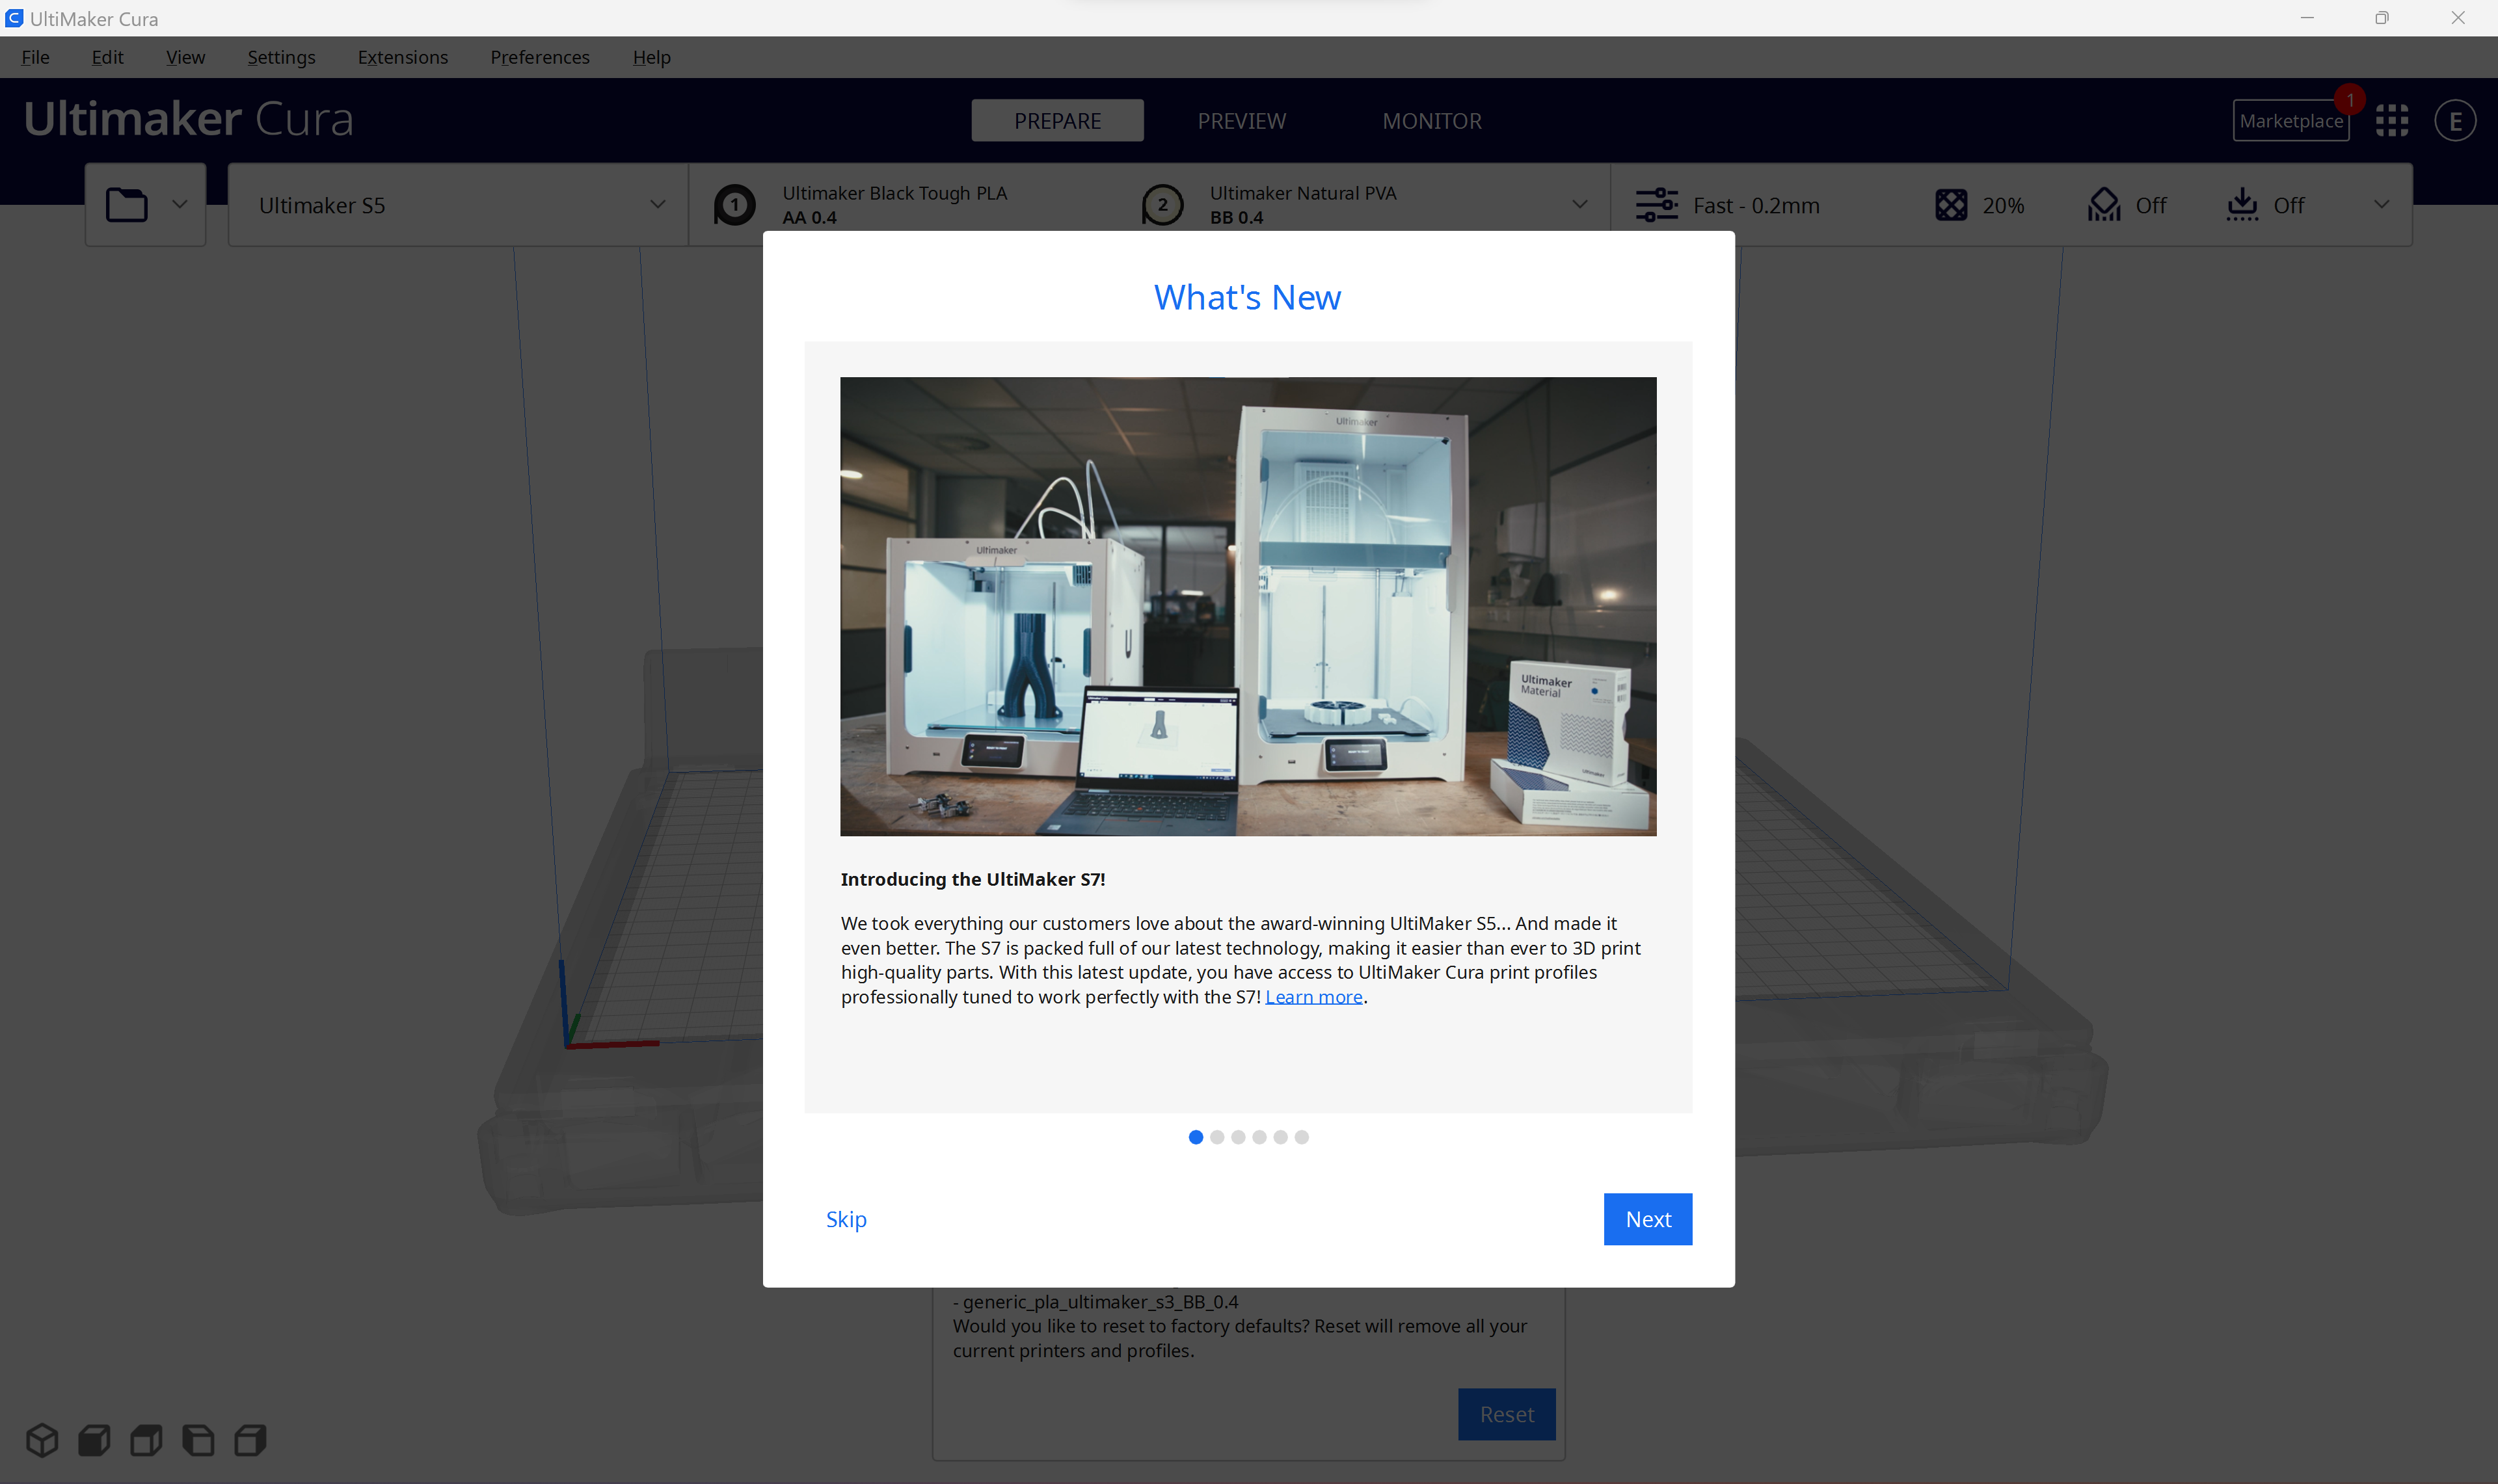
Task: Select the second page indicator dot
Action: pyautogui.click(x=1216, y=1137)
